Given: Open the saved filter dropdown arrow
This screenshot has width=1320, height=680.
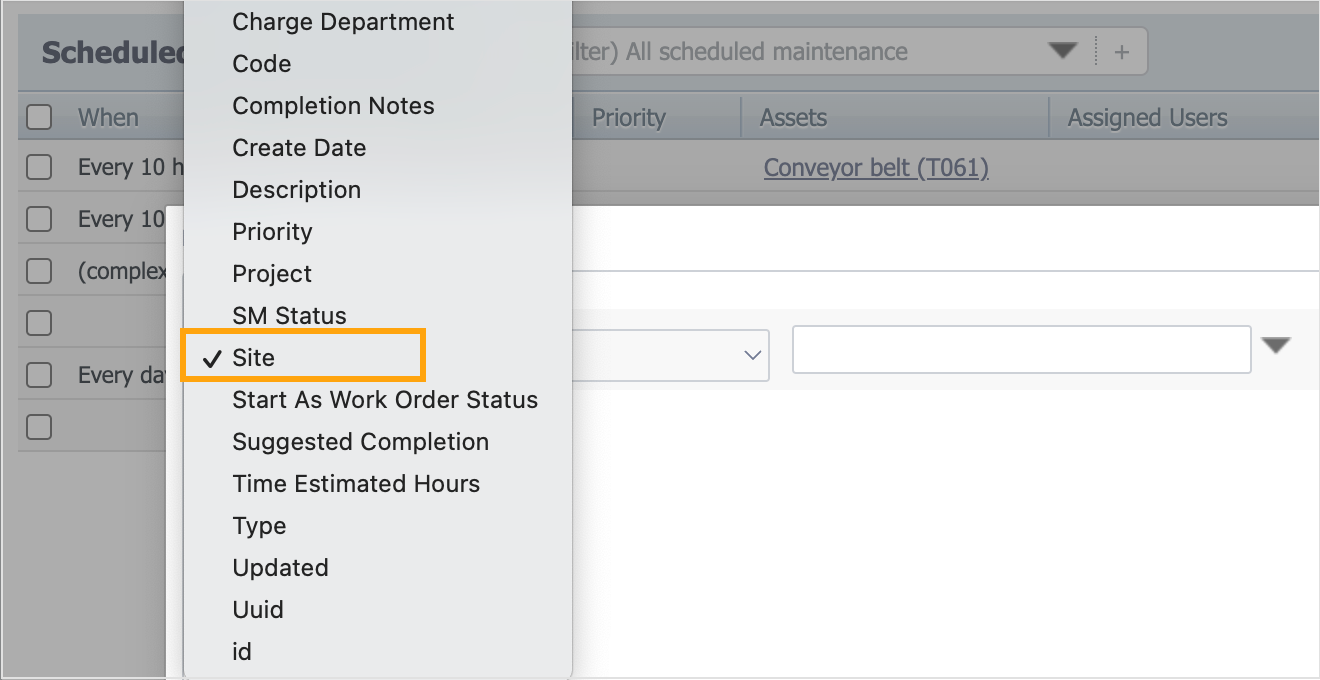Looking at the screenshot, I should (1062, 51).
